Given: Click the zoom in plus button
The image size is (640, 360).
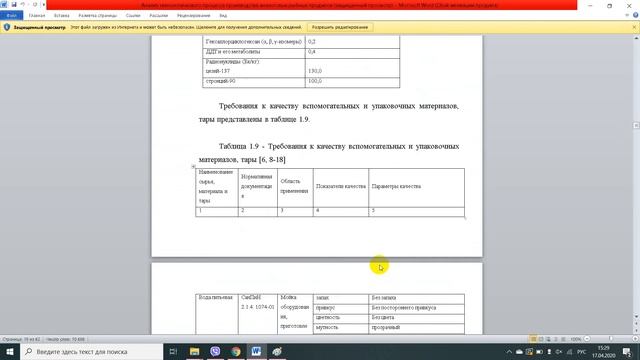Looking at the screenshot, I should point(635,339).
